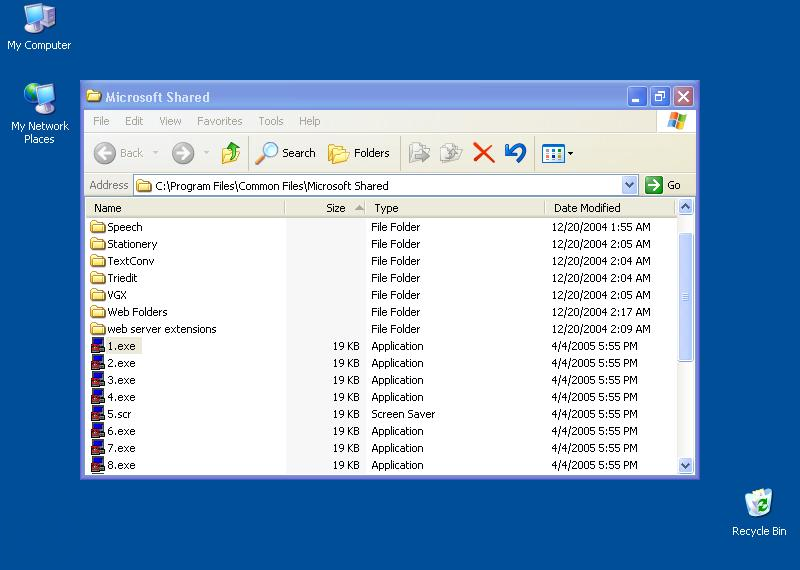Select the 5.scr screen saver icon
Viewport: 800px width, 570px height.
pos(97,414)
